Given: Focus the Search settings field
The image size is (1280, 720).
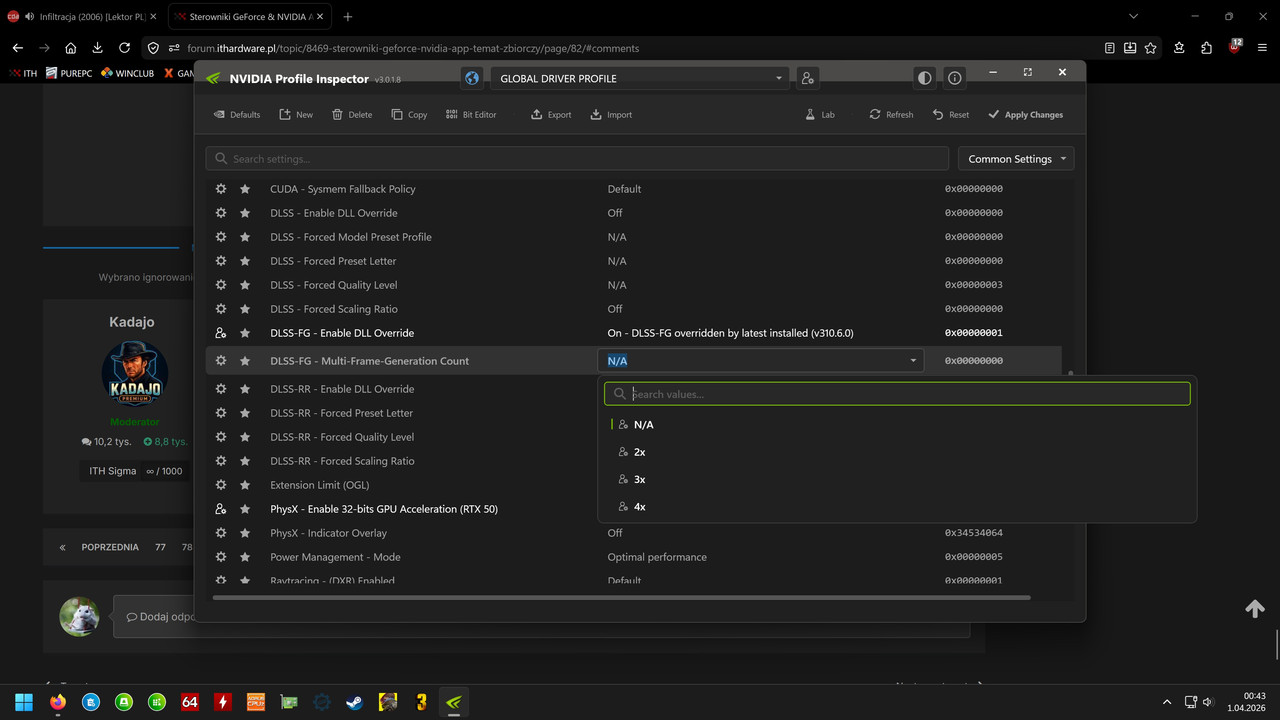Looking at the screenshot, I should point(577,159).
